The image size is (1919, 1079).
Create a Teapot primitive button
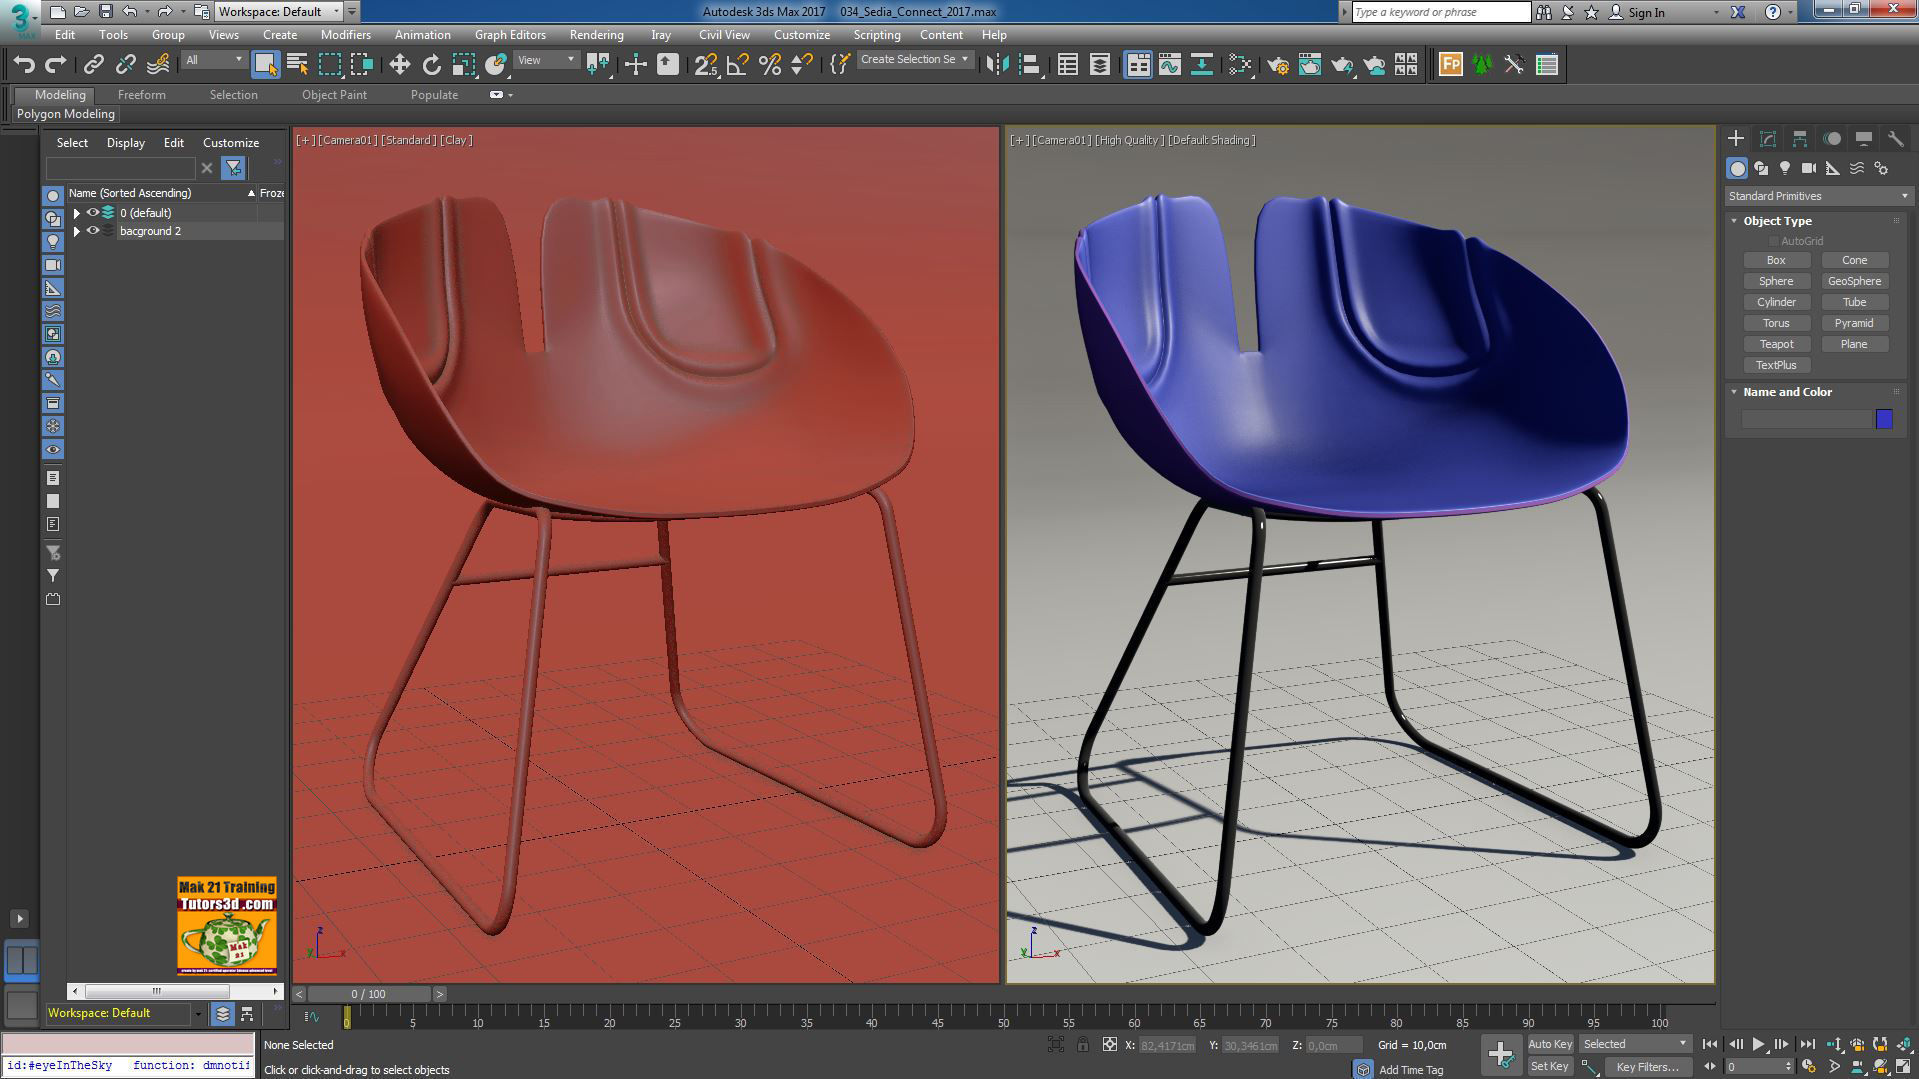pos(1776,344)
